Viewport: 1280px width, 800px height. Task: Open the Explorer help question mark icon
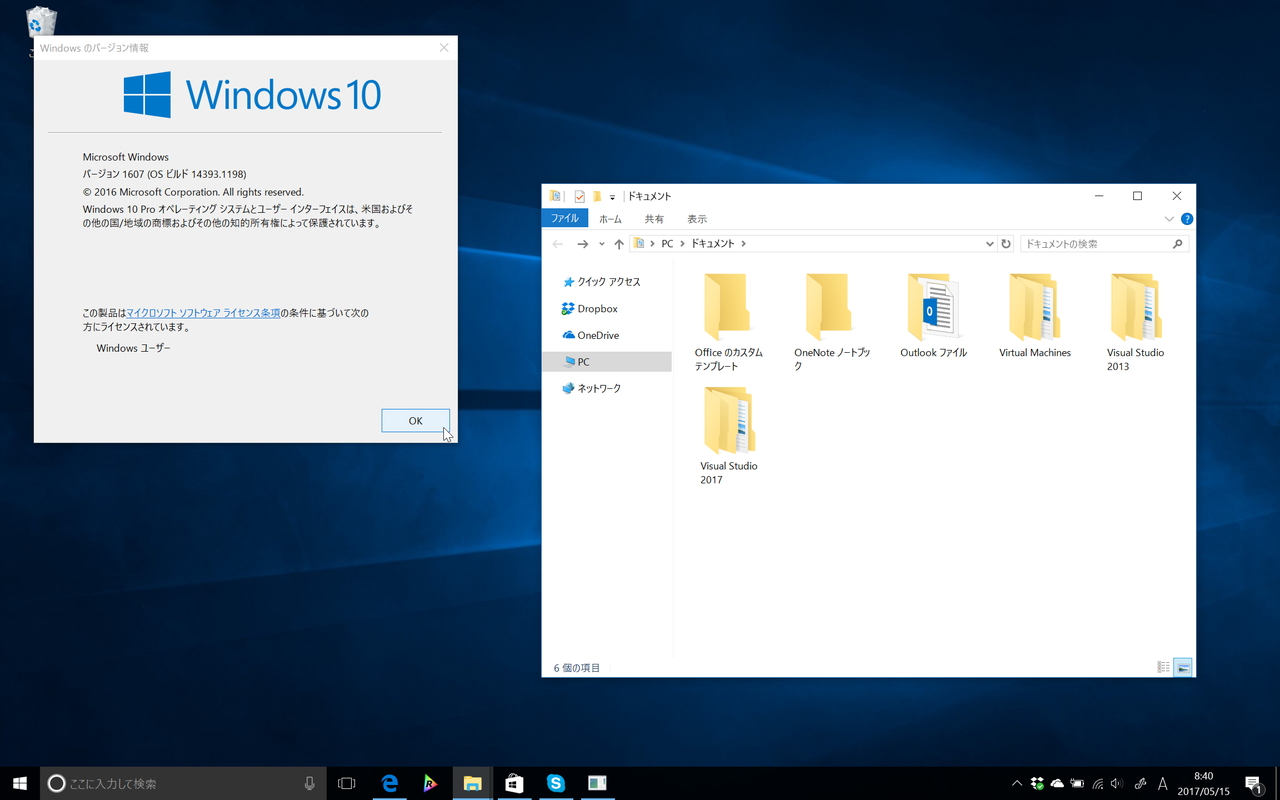pyautogui.click(x=1186, y=218)
